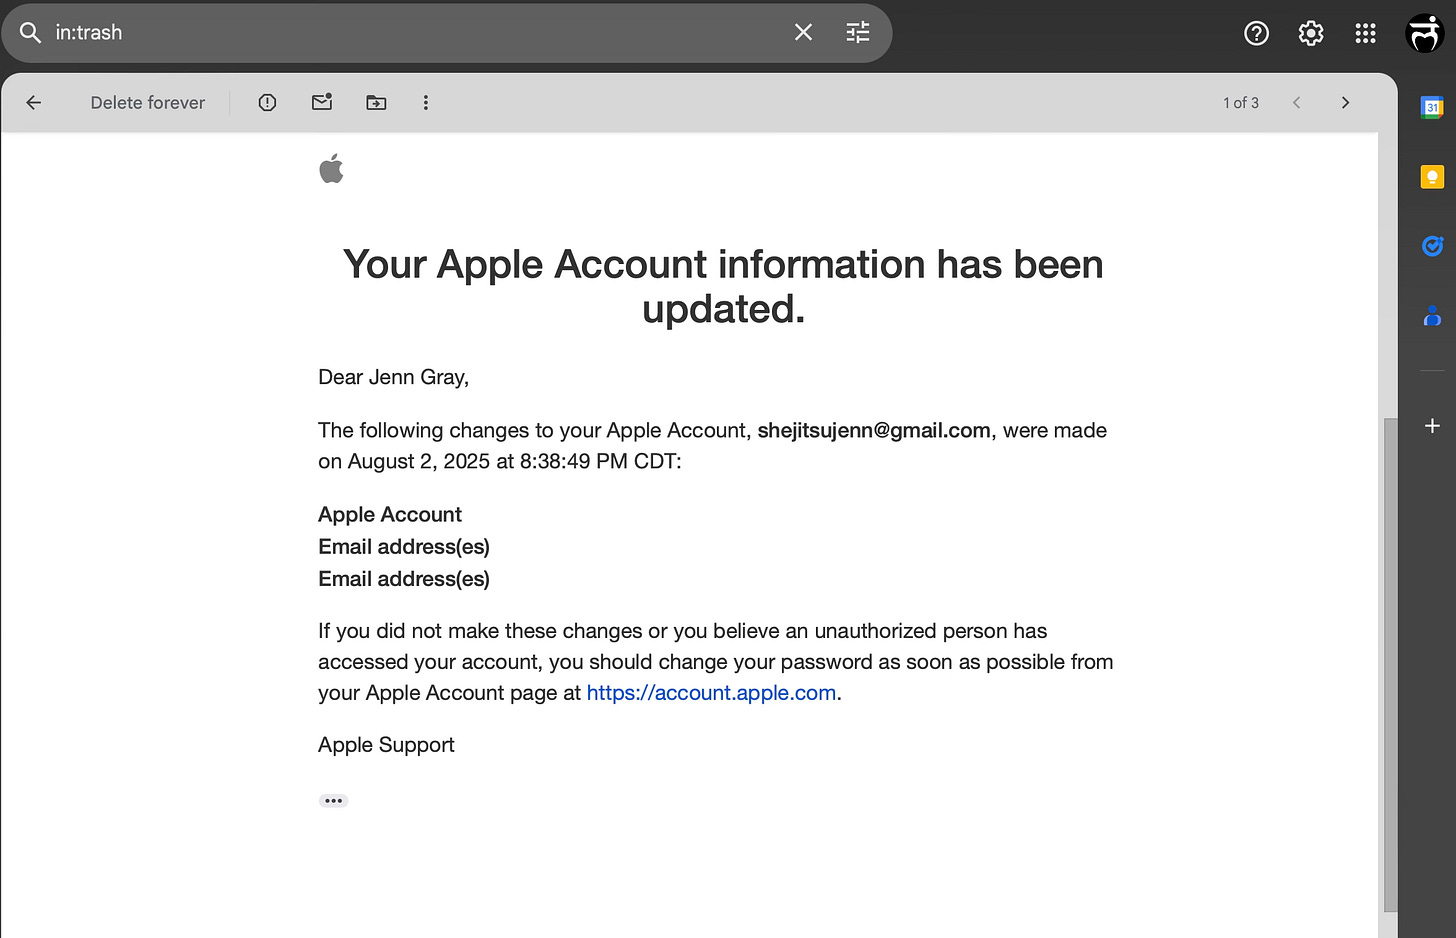
Task: Click the email headline about Apple Account
Action: coord(723,287)
